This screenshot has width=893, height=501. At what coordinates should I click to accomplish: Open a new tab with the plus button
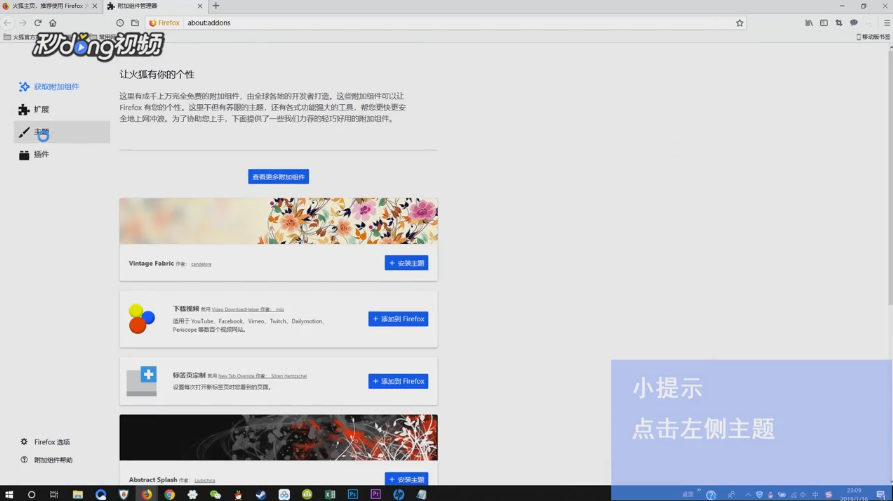216,6
